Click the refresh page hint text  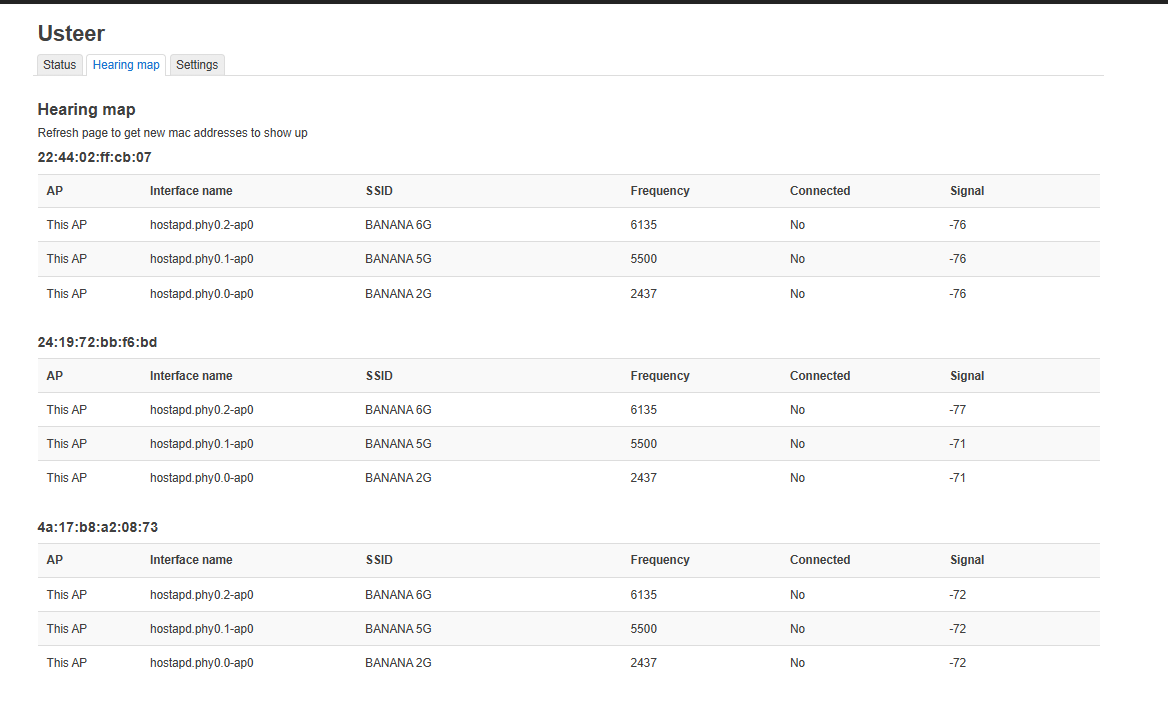172,133
